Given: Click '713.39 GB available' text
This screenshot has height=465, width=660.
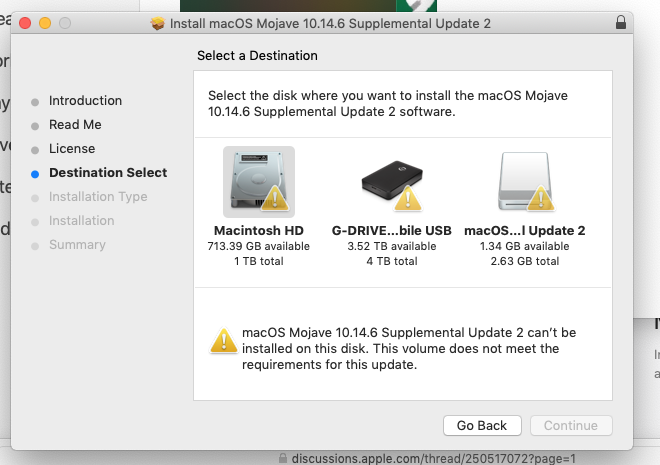Looking at the screenshot, I should pyautogui.click(x=258, y=246).
